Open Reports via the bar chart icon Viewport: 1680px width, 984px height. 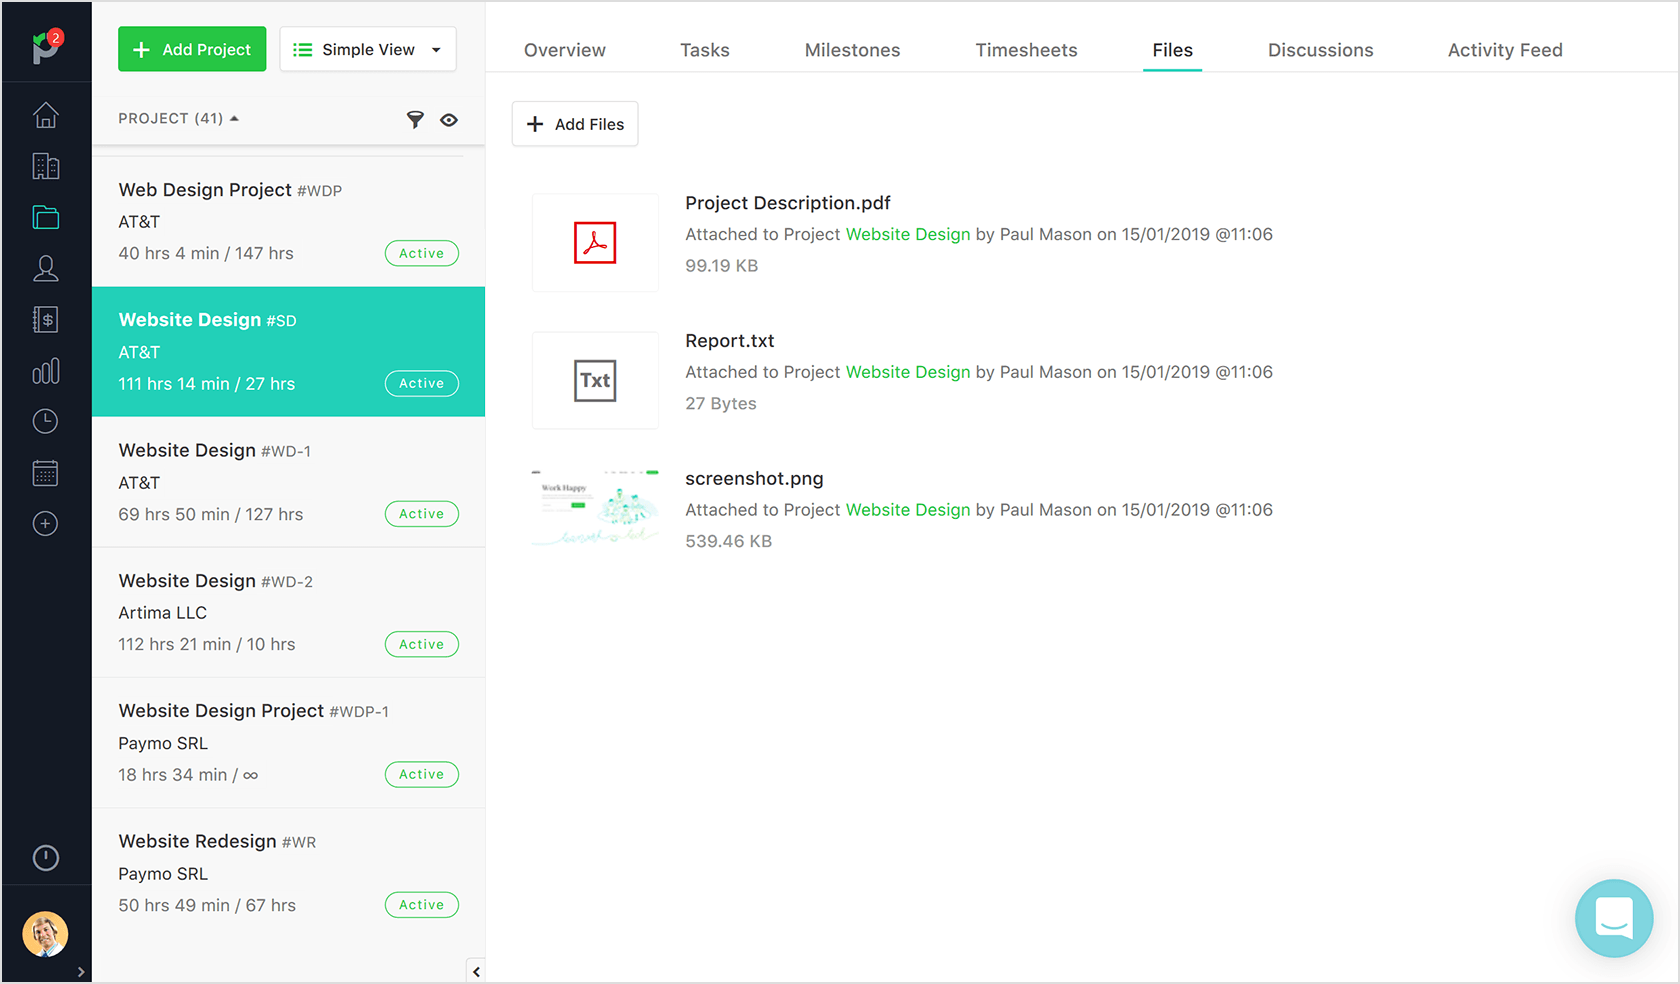[x=45, y=370]
